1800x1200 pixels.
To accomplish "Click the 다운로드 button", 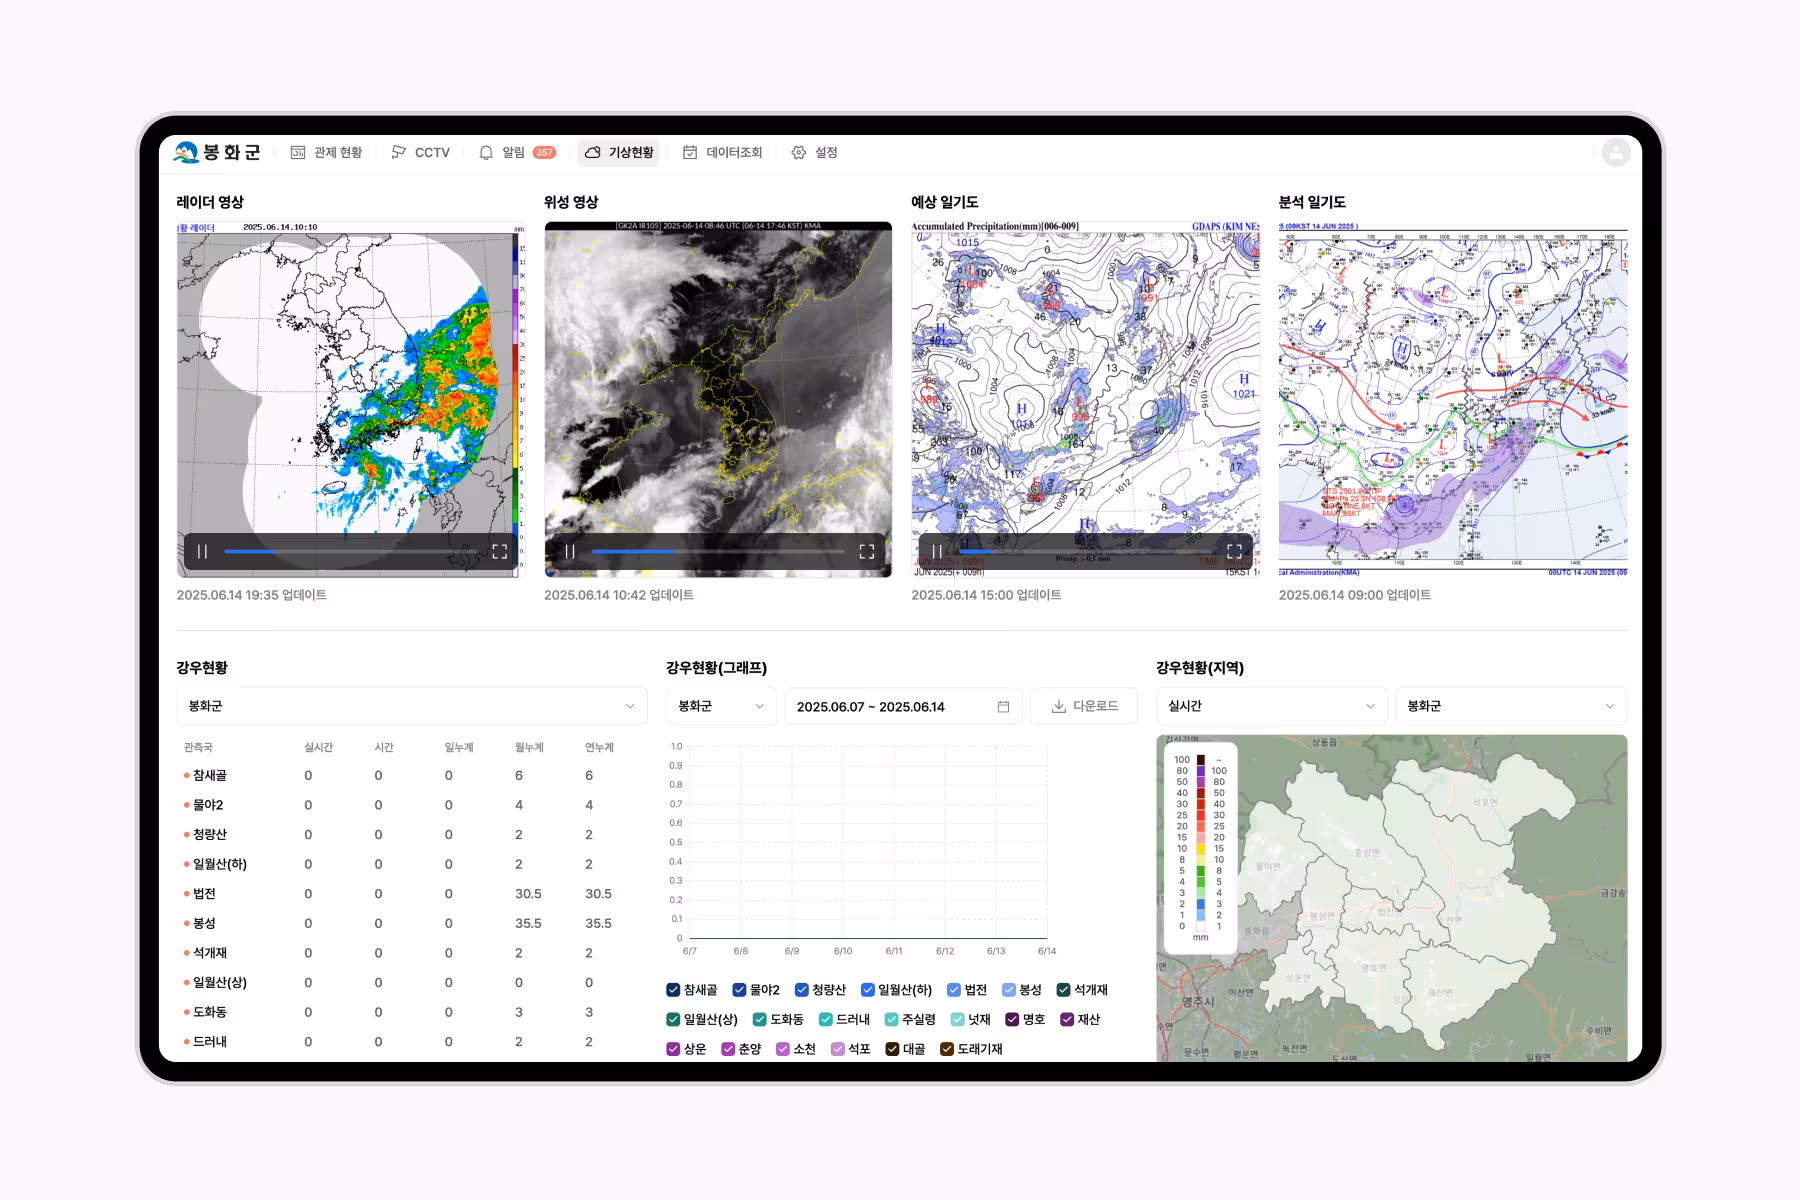I will (x=1084, y=706).
